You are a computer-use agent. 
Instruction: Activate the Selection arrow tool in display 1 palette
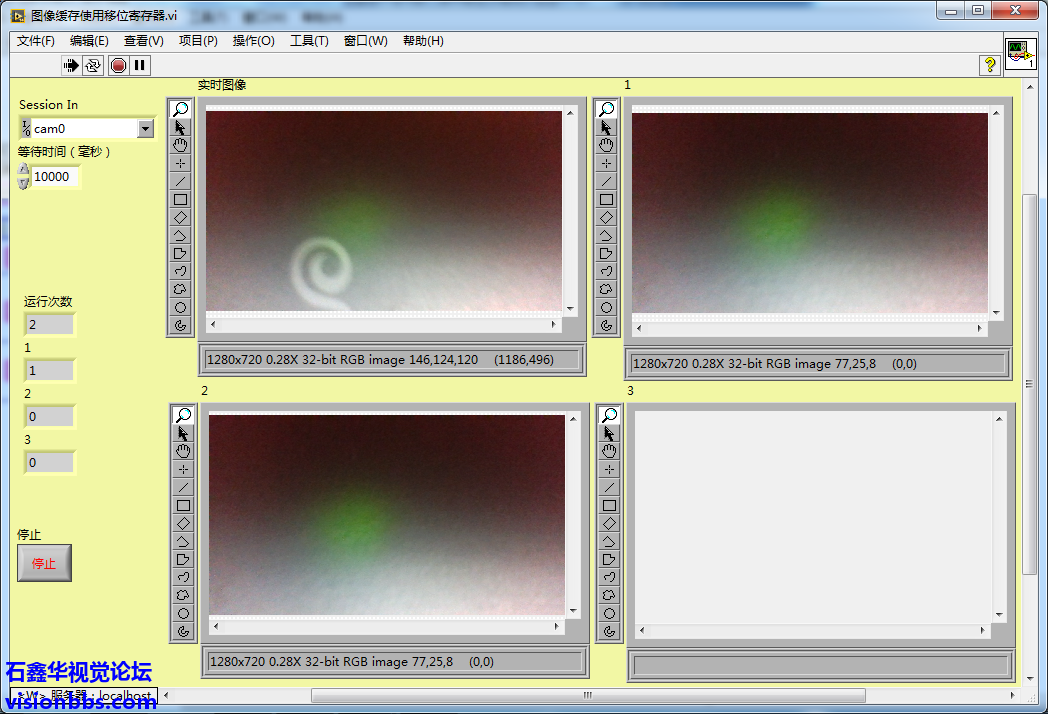click(x=606, y=127)
